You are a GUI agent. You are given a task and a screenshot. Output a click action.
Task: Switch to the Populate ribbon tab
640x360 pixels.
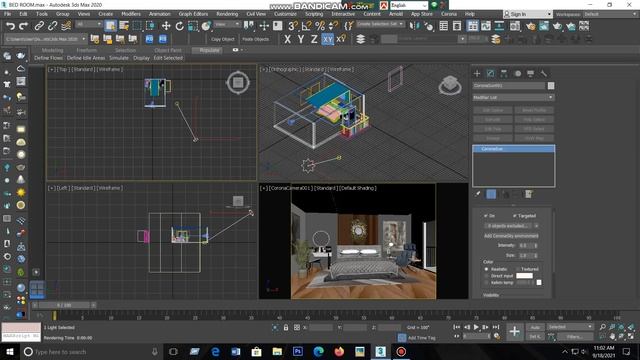pyautogui.click(x=209, y=50)
